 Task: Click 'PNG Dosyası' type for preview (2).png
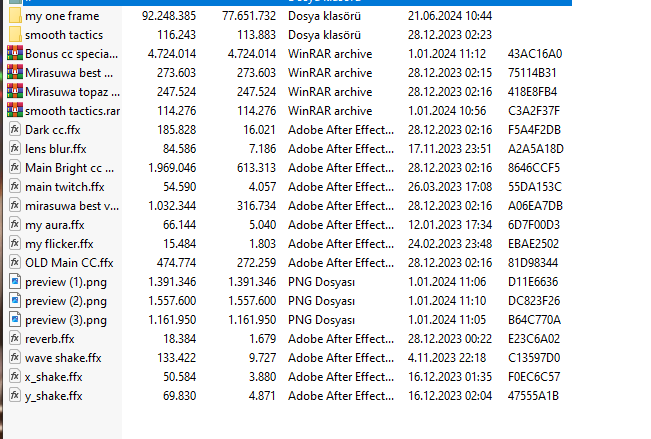322,301
